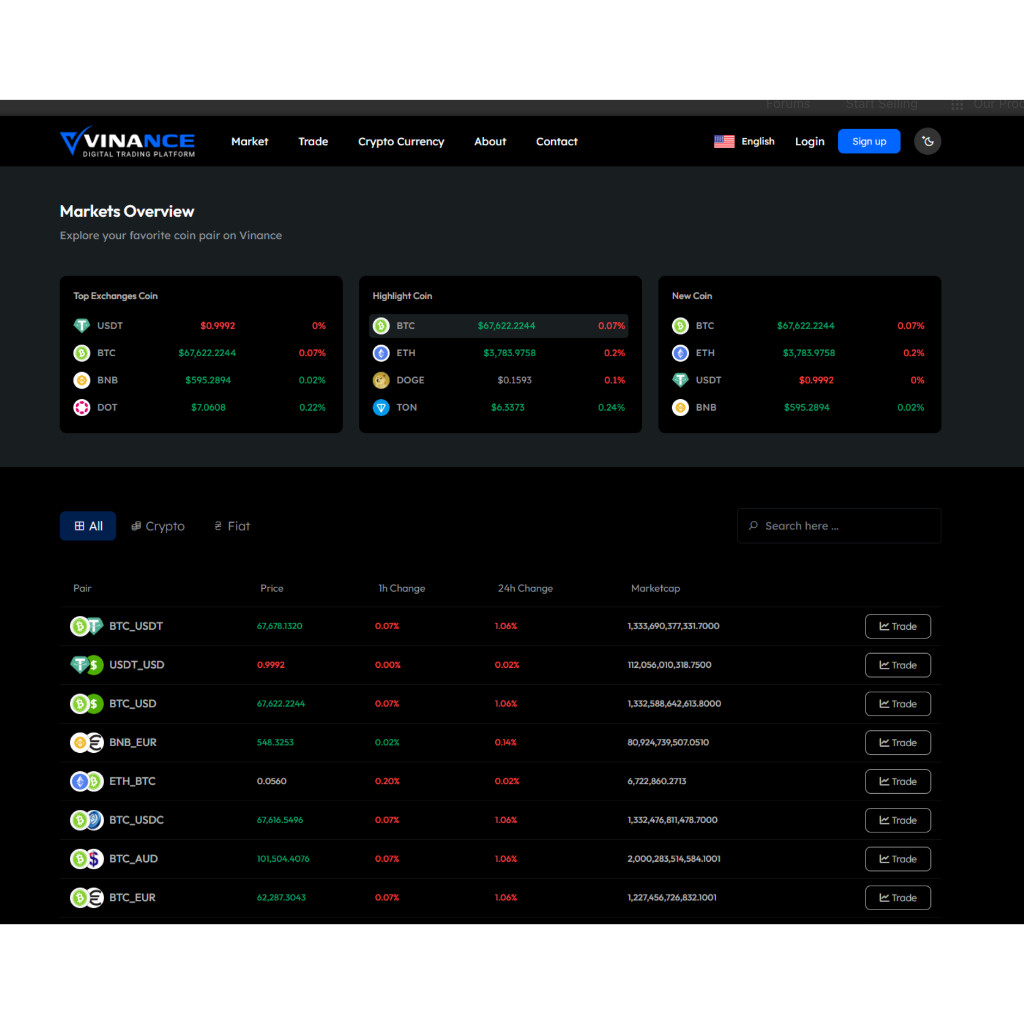Click the BNB icon in New Coin panel
Screen dimensions: 1024x1024
click(680, 407)
